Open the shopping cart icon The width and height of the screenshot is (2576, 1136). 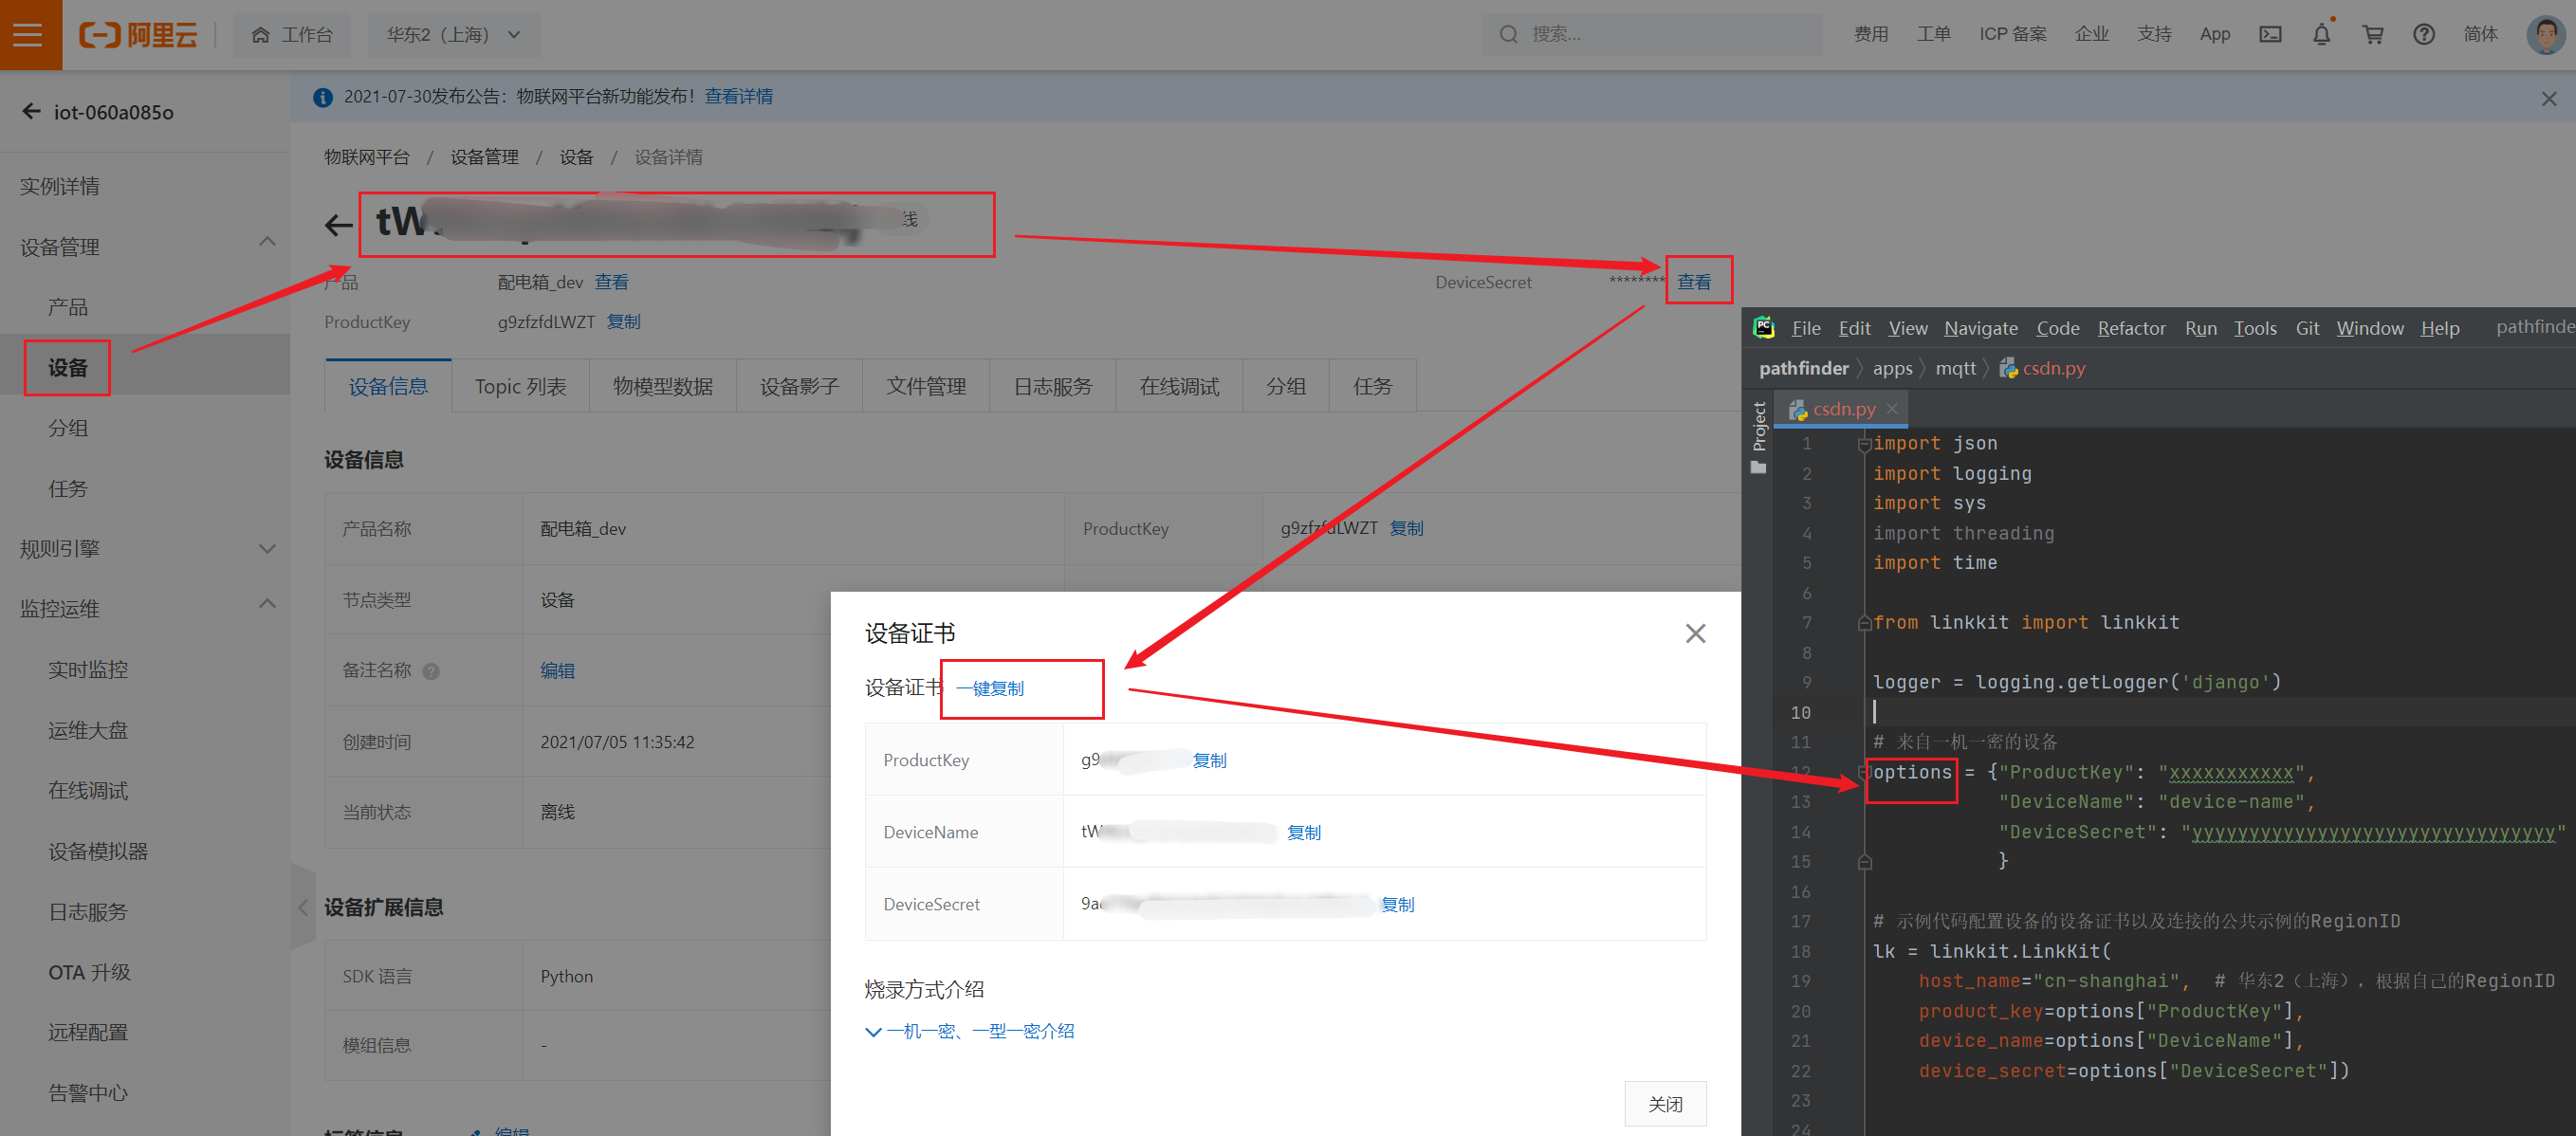[x=2372, y=34]
